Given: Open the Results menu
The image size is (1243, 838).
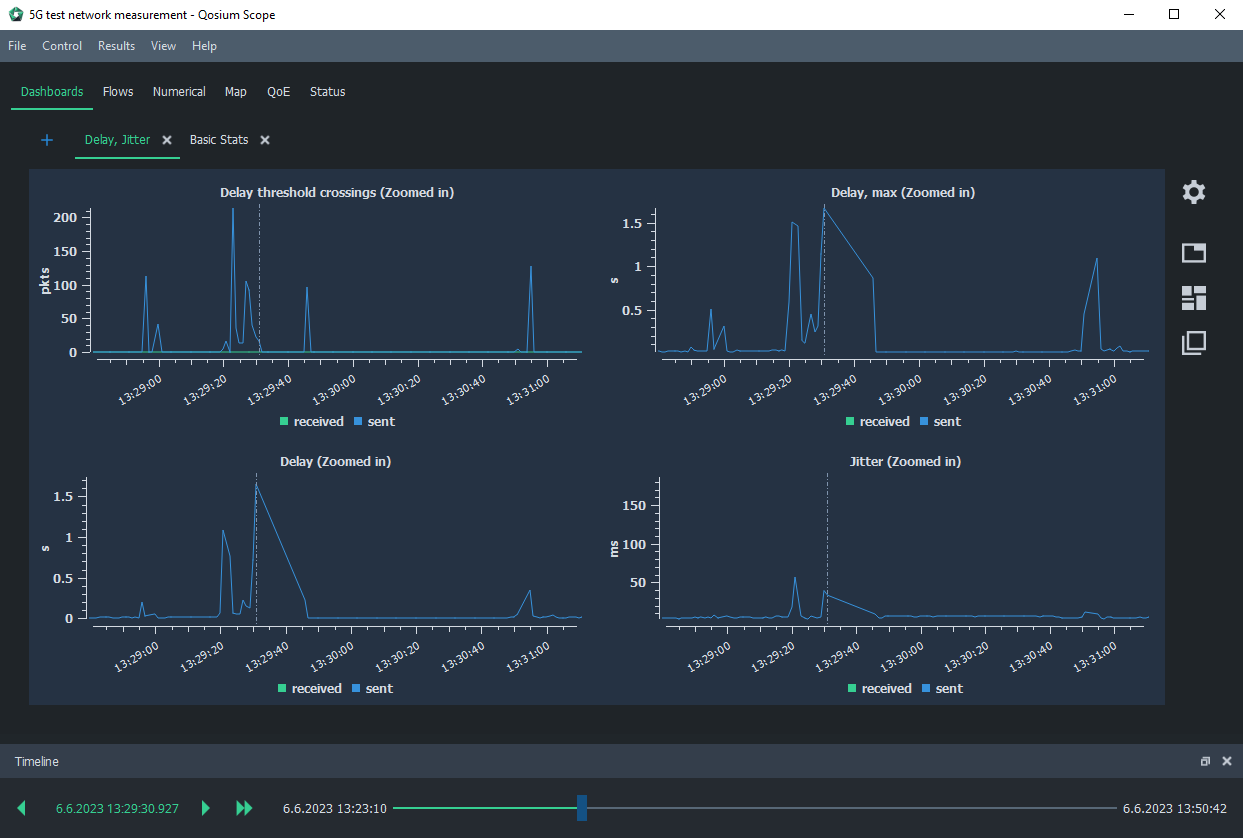Looking at the screenshot, I should pyautogui.click(x=116, y=46).
